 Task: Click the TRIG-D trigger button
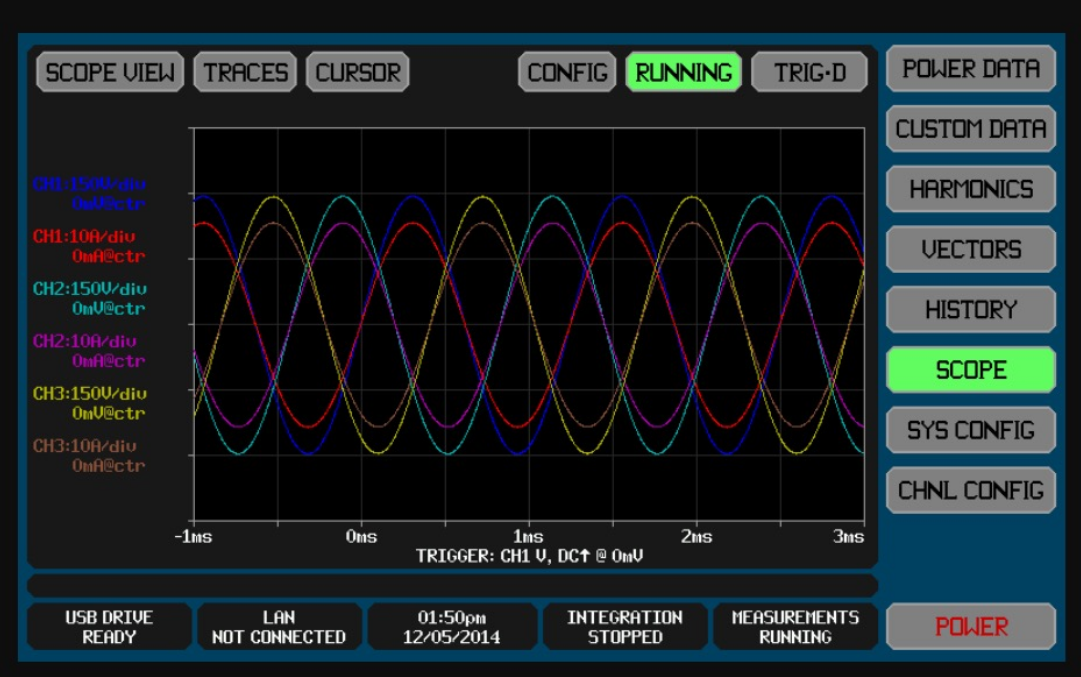pyautogui.click(x=809, y=72)
